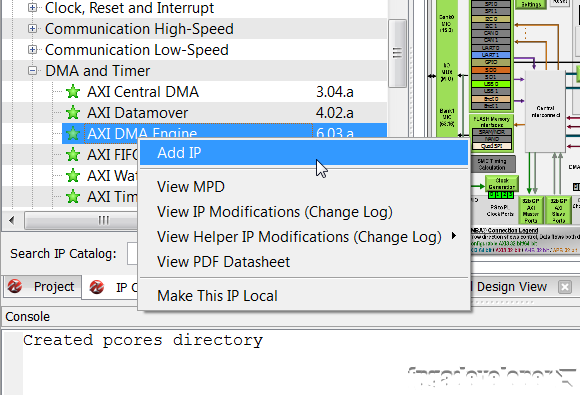Click the horizontal scrollbar left arrow
Screen dimensions: 580x395
coord(11,220)
